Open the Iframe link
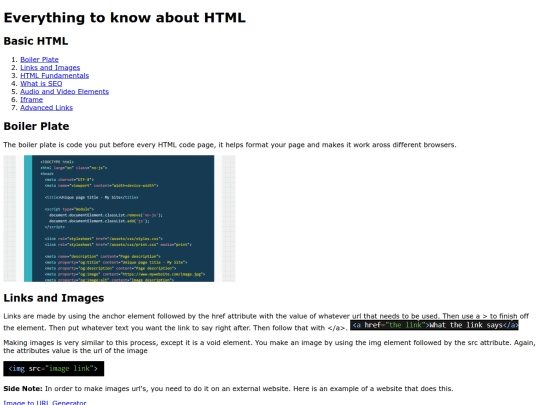The height and width of the screenshot is (405, 540). pos(31,100)
